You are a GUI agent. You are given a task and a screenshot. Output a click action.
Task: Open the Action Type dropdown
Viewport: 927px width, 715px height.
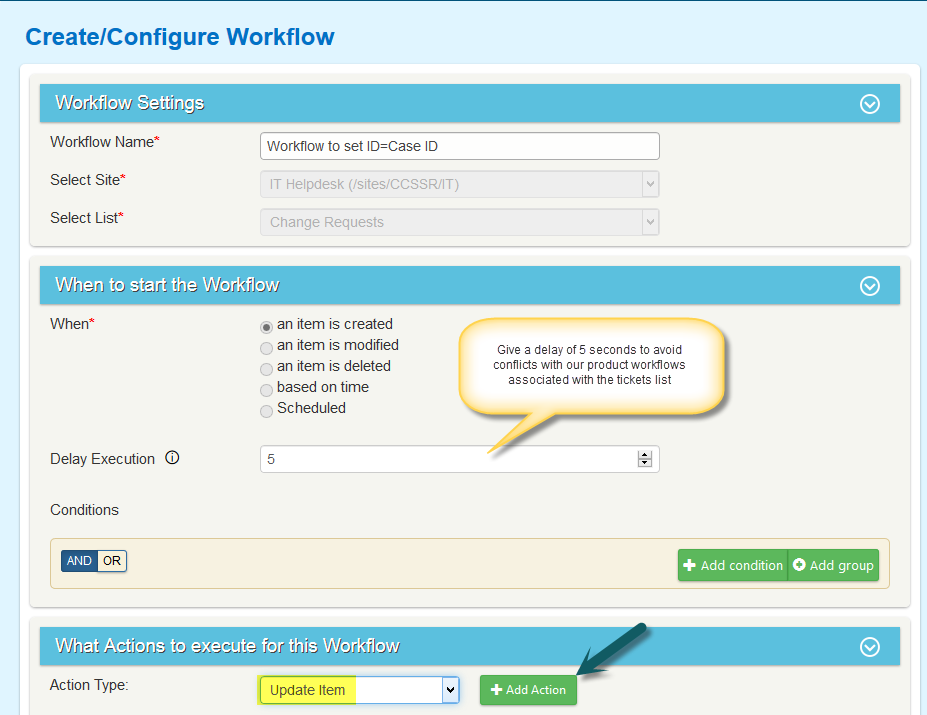pyautogui.click(x=359, y=690)
